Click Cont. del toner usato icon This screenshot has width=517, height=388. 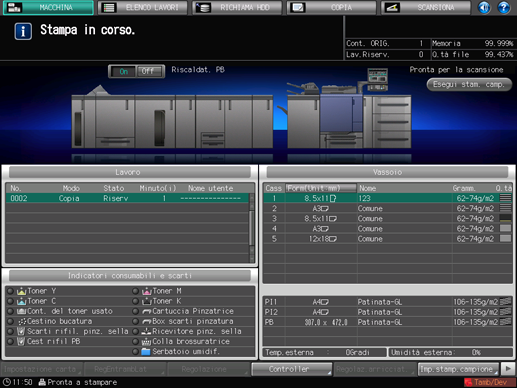(x=21, y=311)
